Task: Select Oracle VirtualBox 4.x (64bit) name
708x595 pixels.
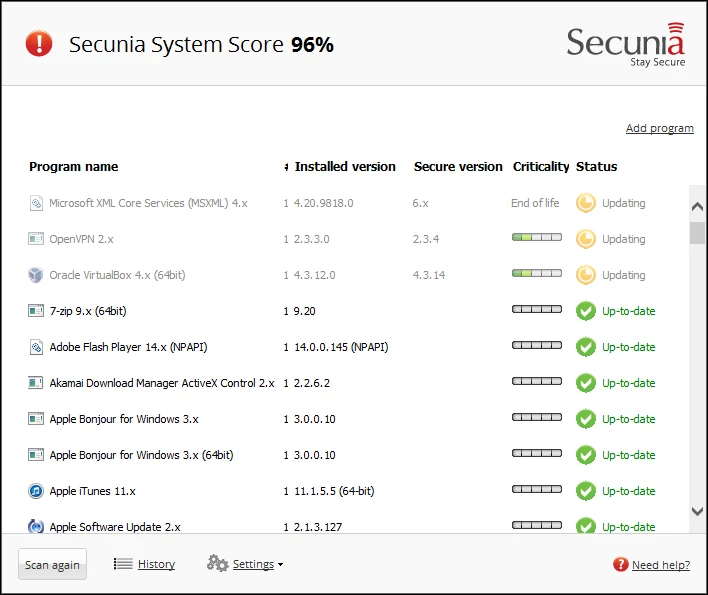Action: (117, 275)
